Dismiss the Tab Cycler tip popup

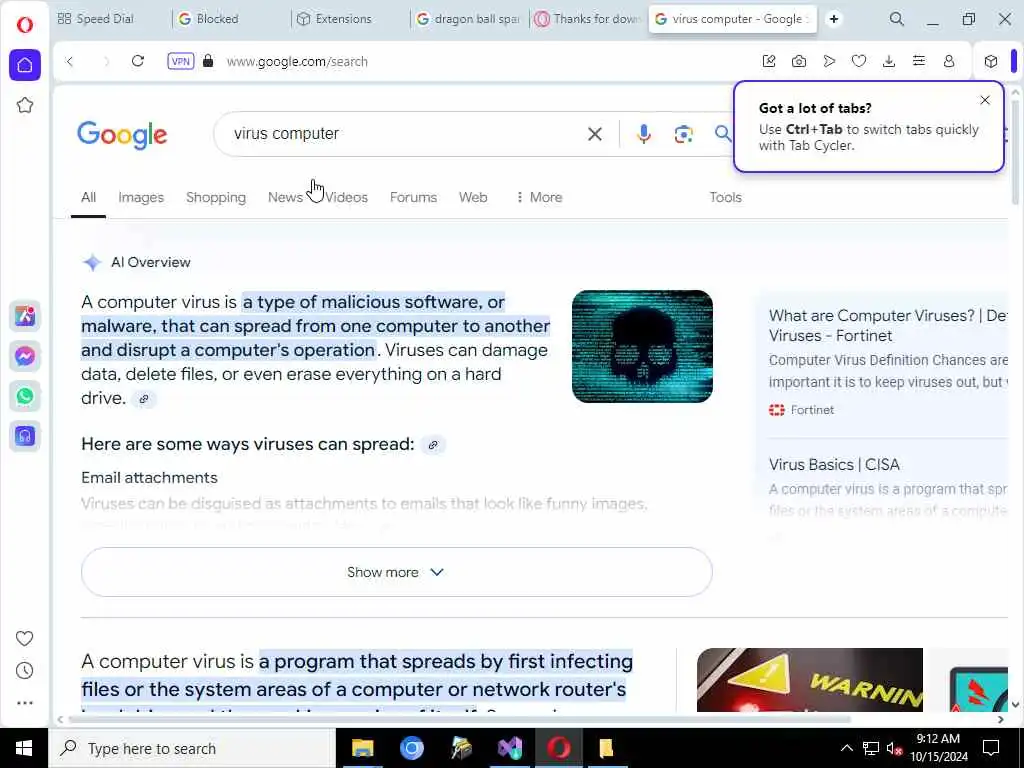click(985, 100)
